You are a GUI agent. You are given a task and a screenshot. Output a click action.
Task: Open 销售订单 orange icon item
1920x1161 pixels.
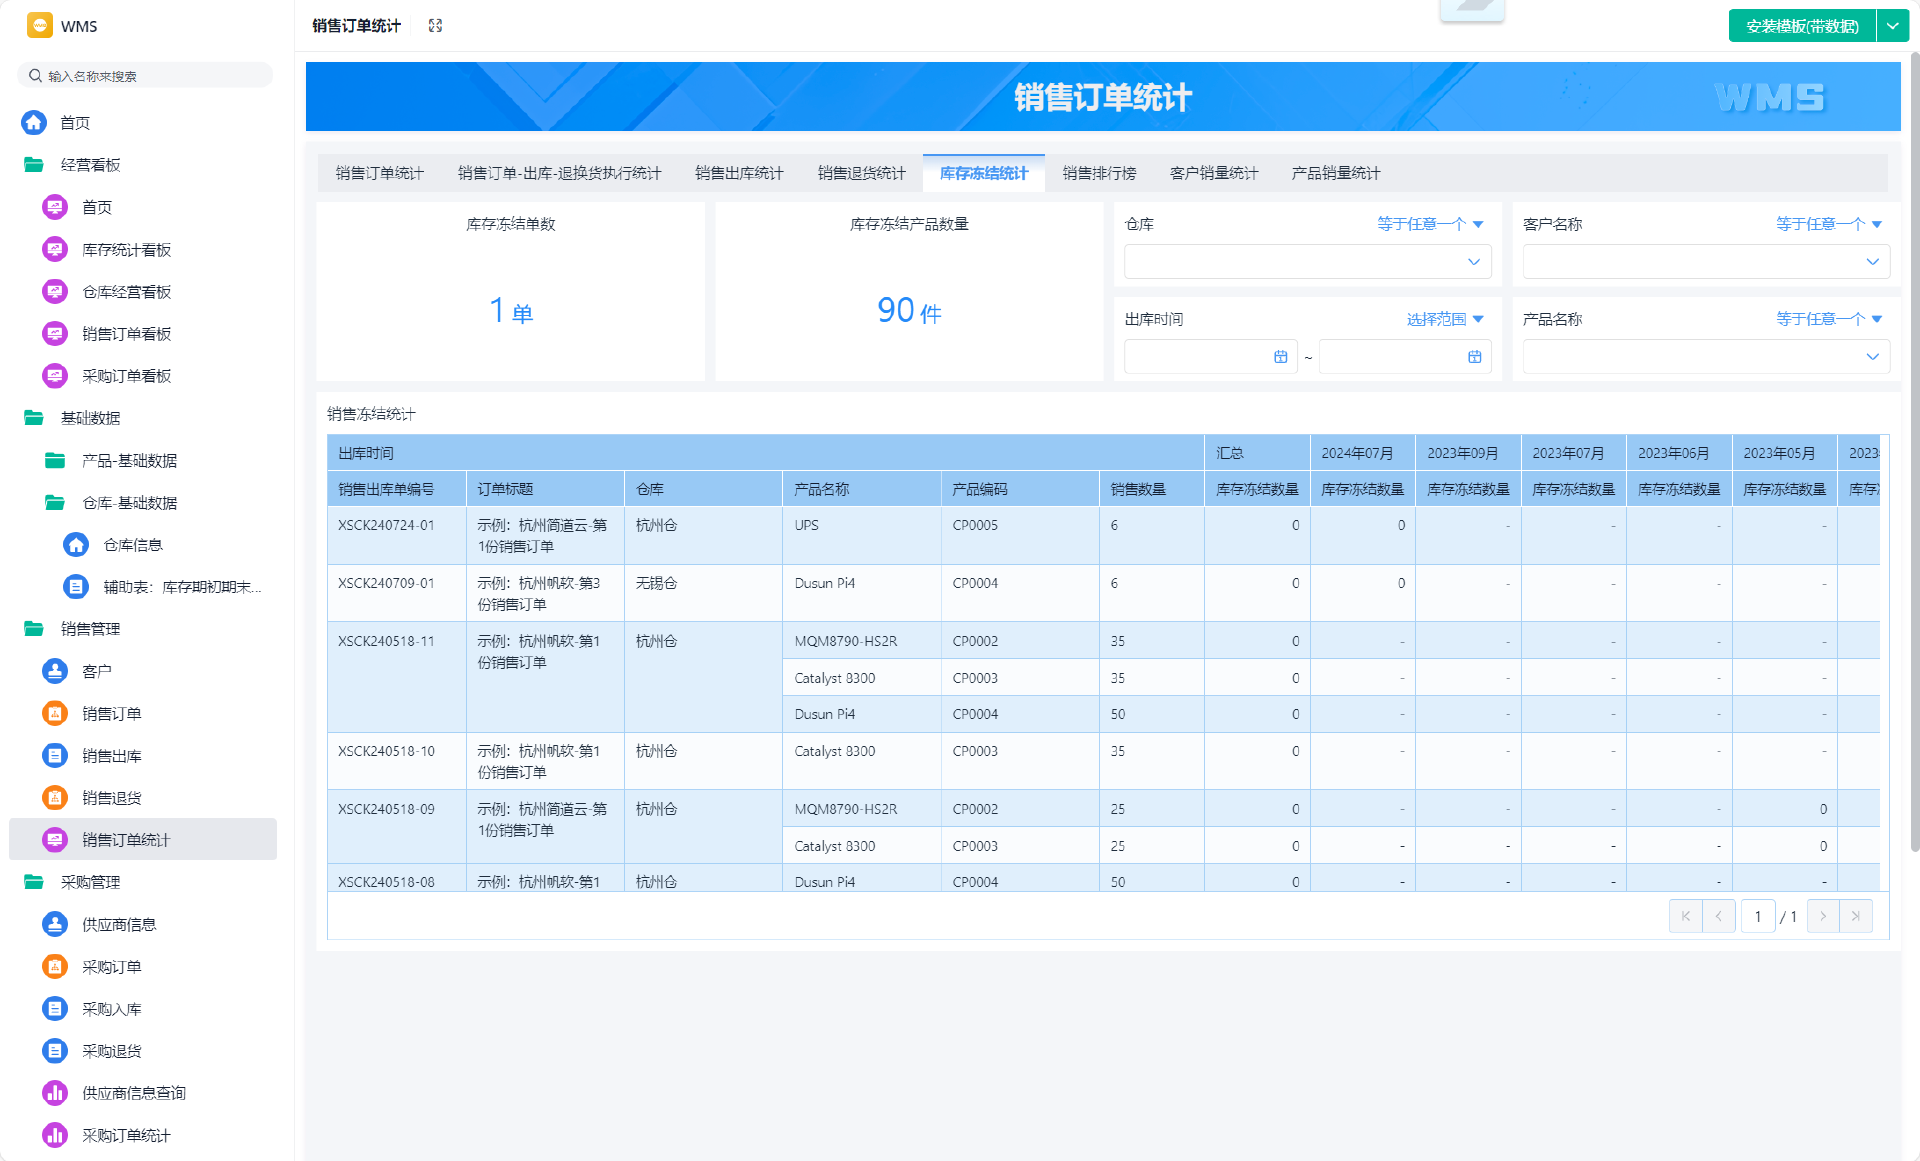click(55, 714)
